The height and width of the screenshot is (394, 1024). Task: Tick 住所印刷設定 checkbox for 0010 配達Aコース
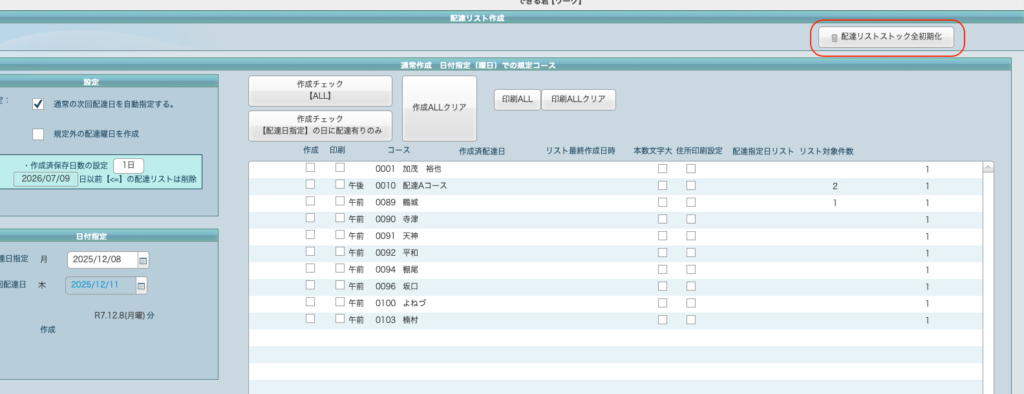691,186
